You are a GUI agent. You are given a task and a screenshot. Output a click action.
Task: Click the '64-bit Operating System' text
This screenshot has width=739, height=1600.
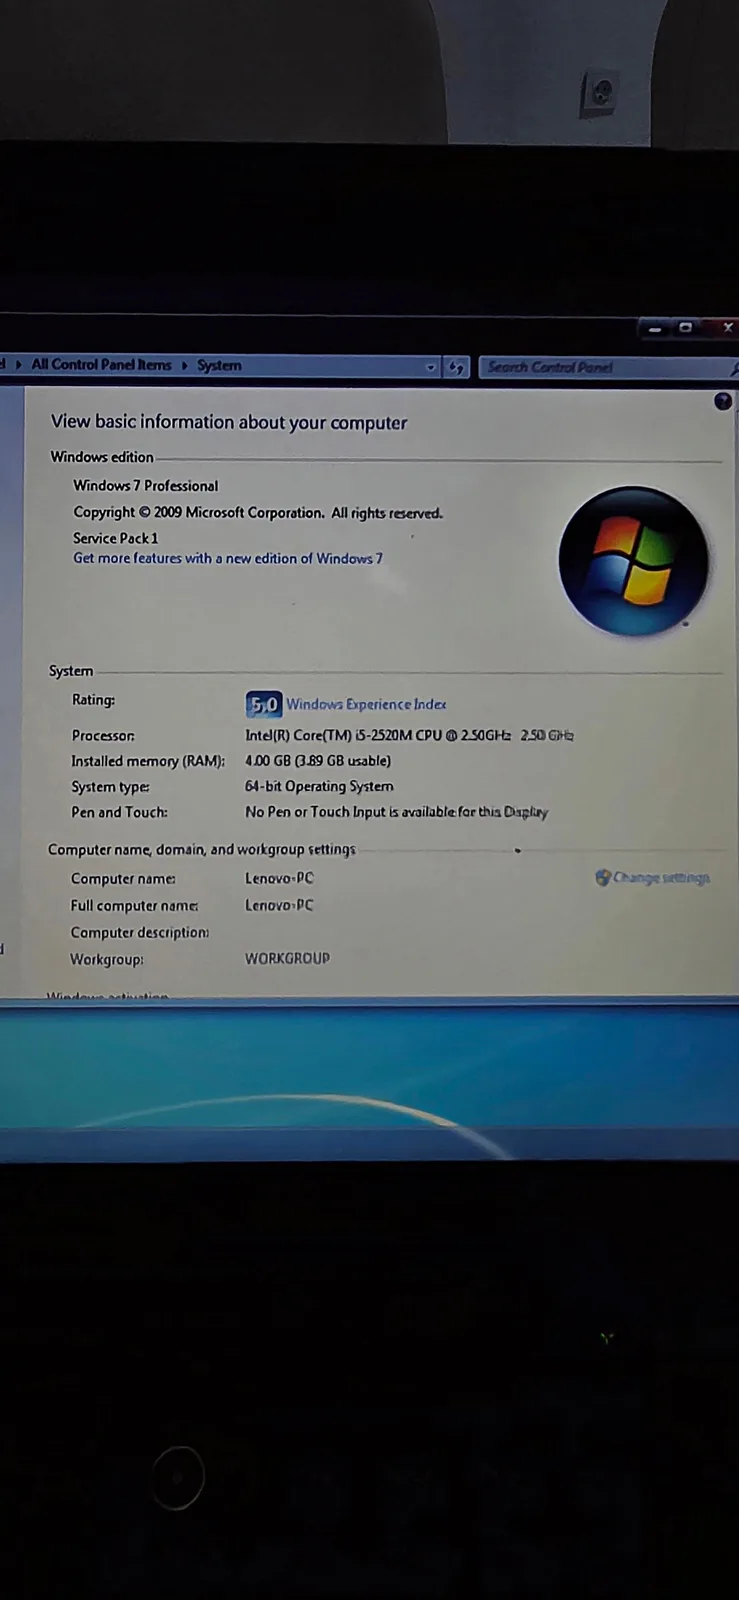tap(319, 786)
